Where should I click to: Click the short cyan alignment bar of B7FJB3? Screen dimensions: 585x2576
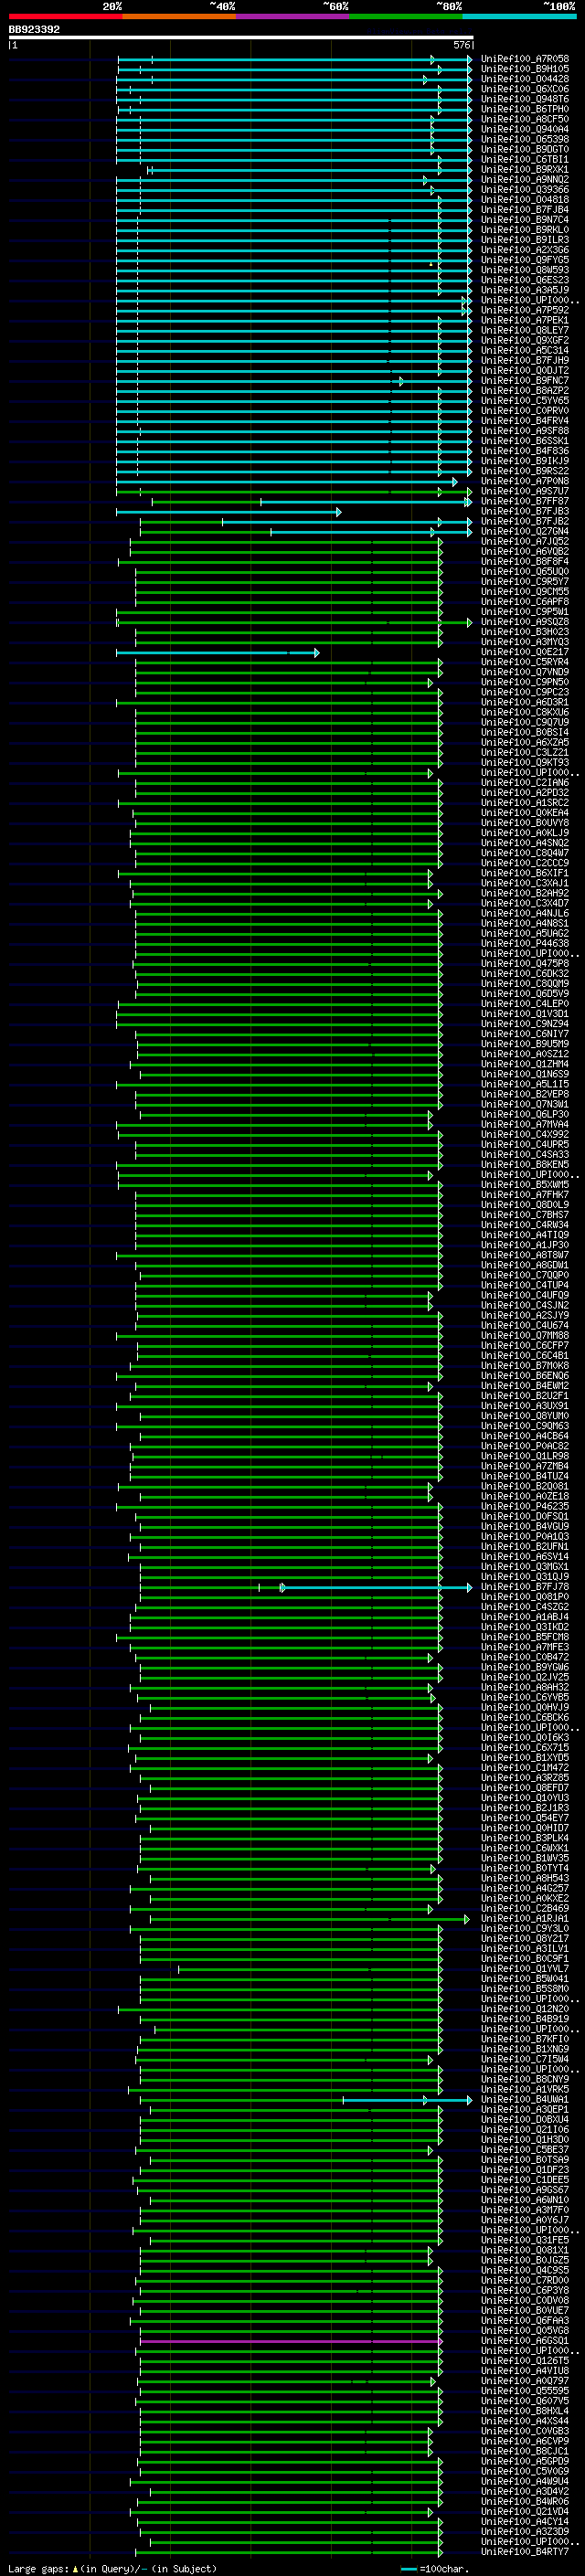[x=228, y=512]
